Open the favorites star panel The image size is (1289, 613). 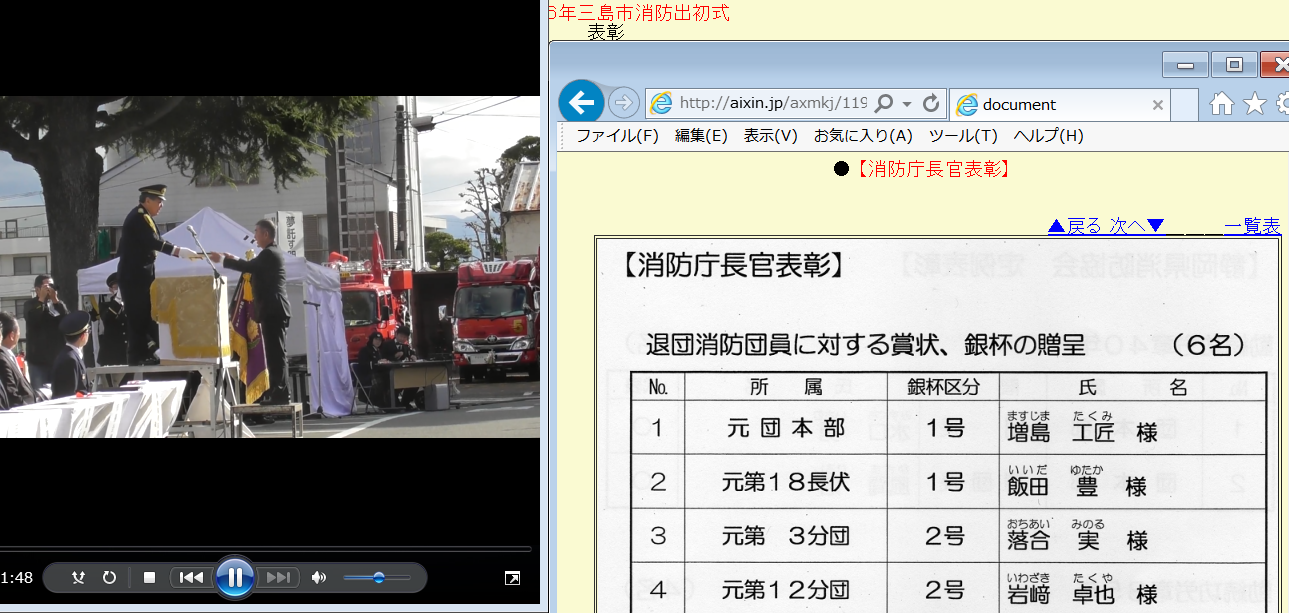[x=1254, y=103]
